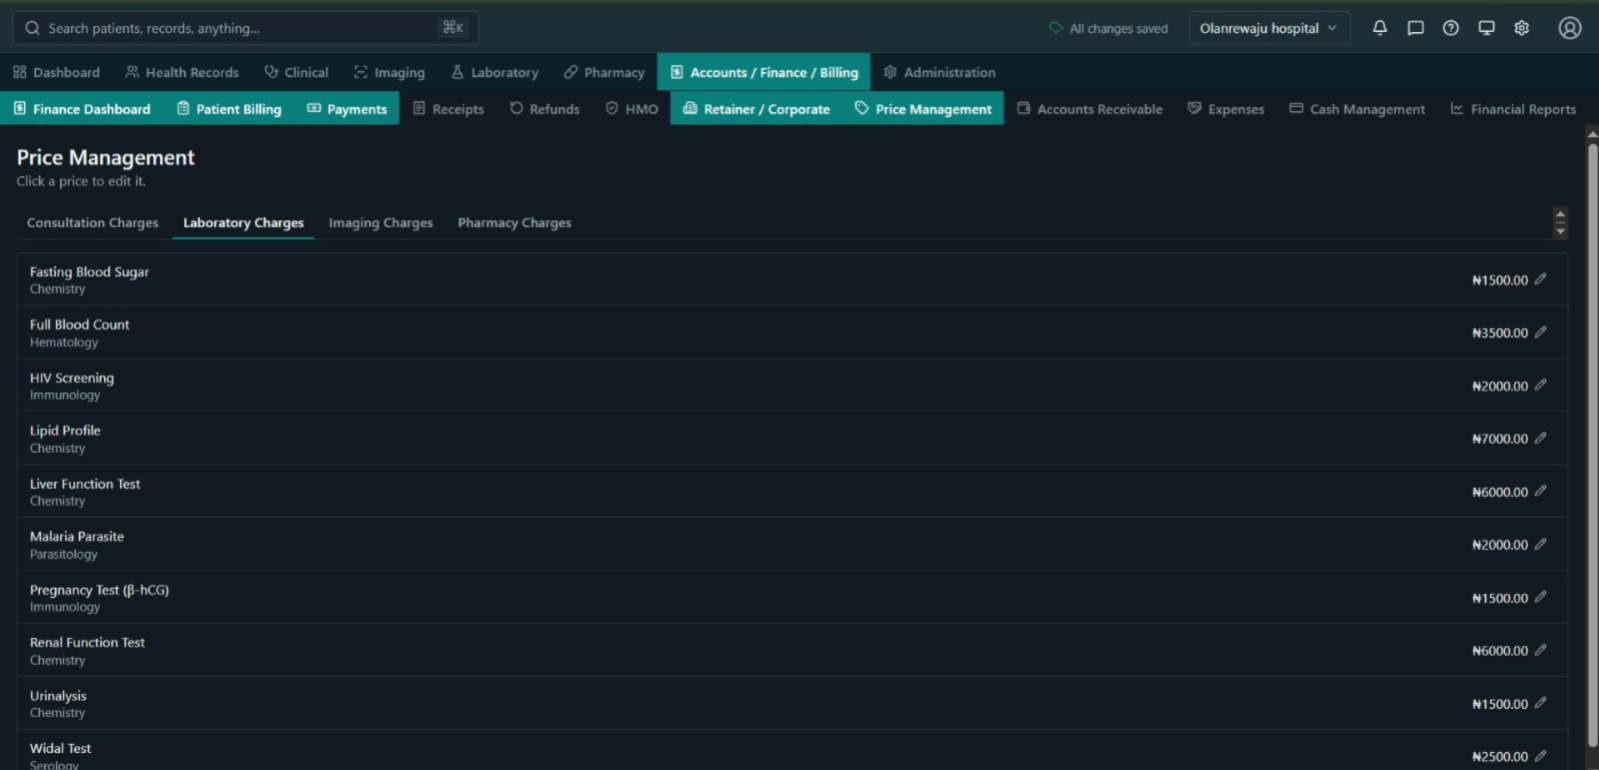Open Finance Dashboard sub-tab

(x=82, y=109)
